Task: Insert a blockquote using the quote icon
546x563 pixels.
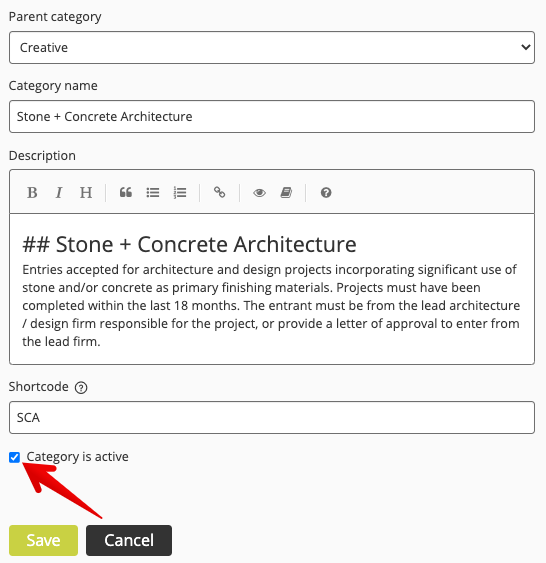Action: [126, 193]
